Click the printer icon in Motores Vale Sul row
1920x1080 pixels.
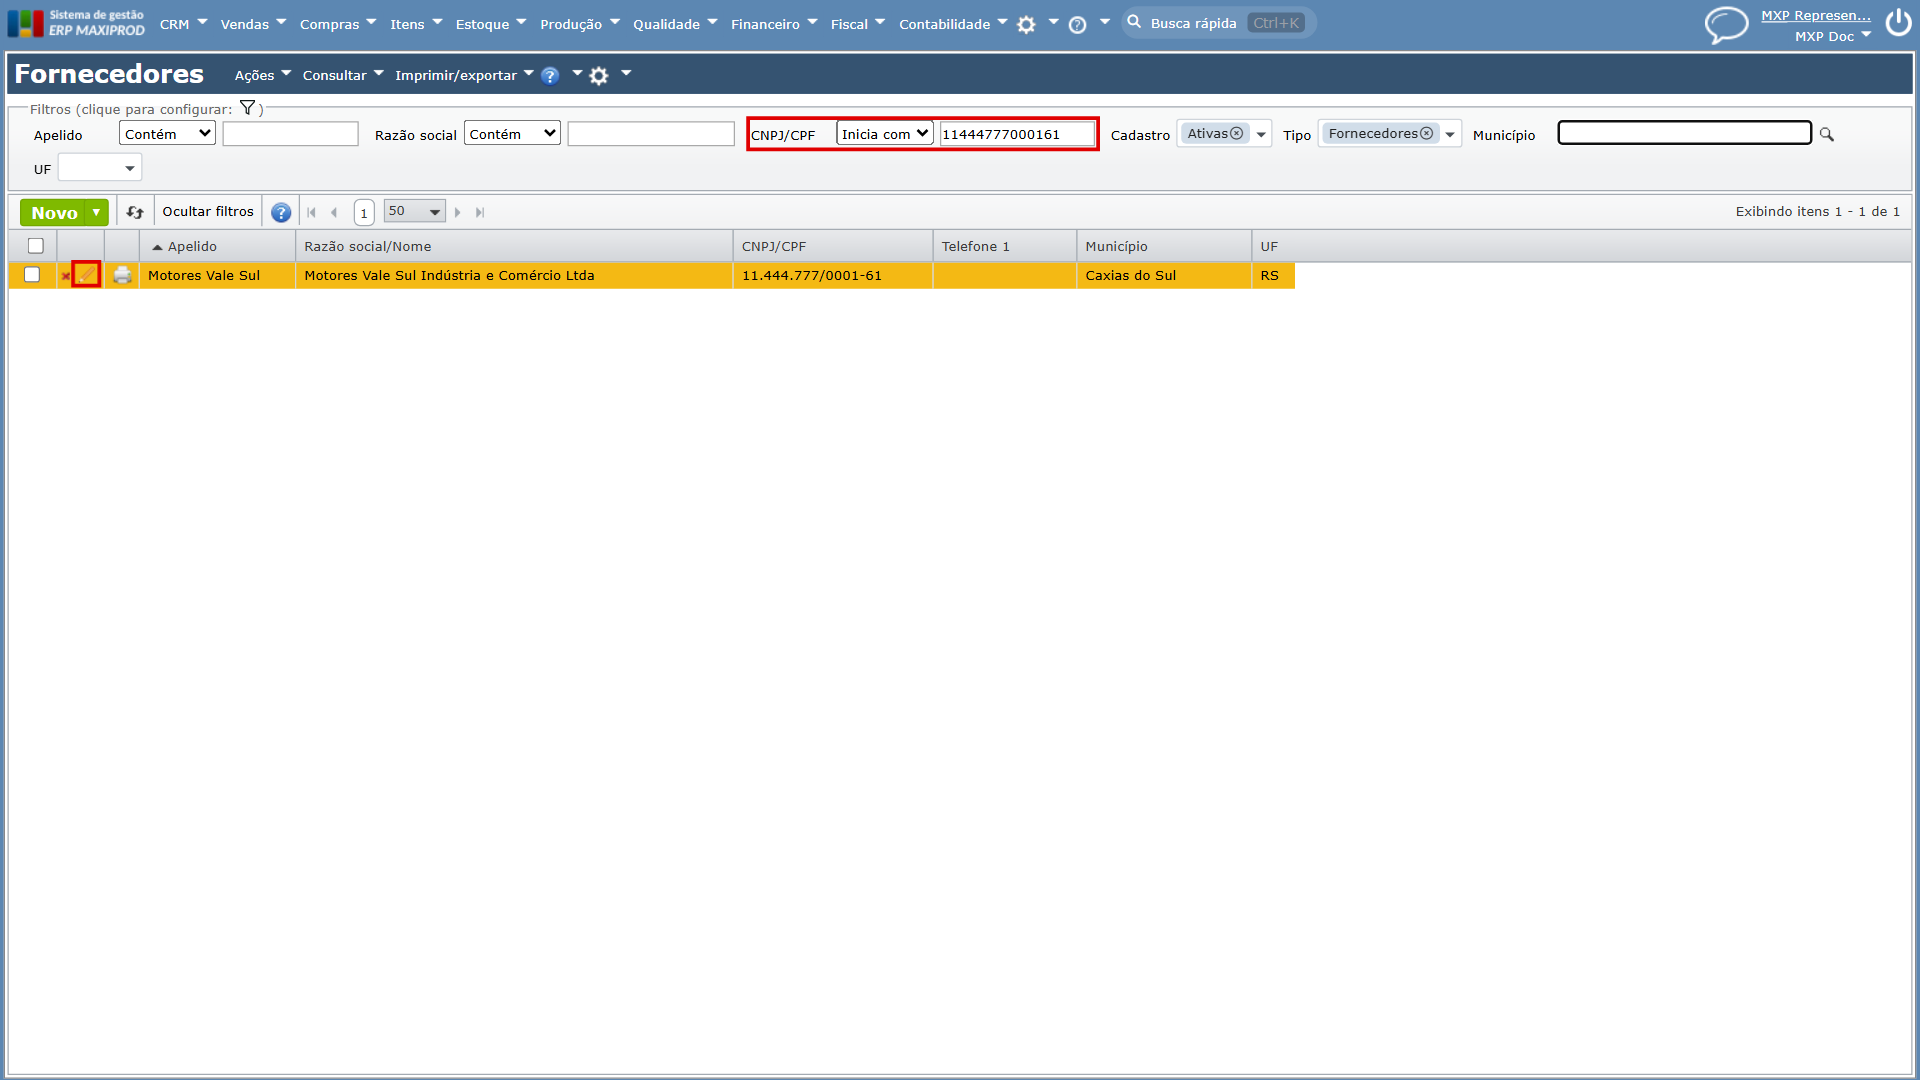pyautogui.click(x=122, y=275)
